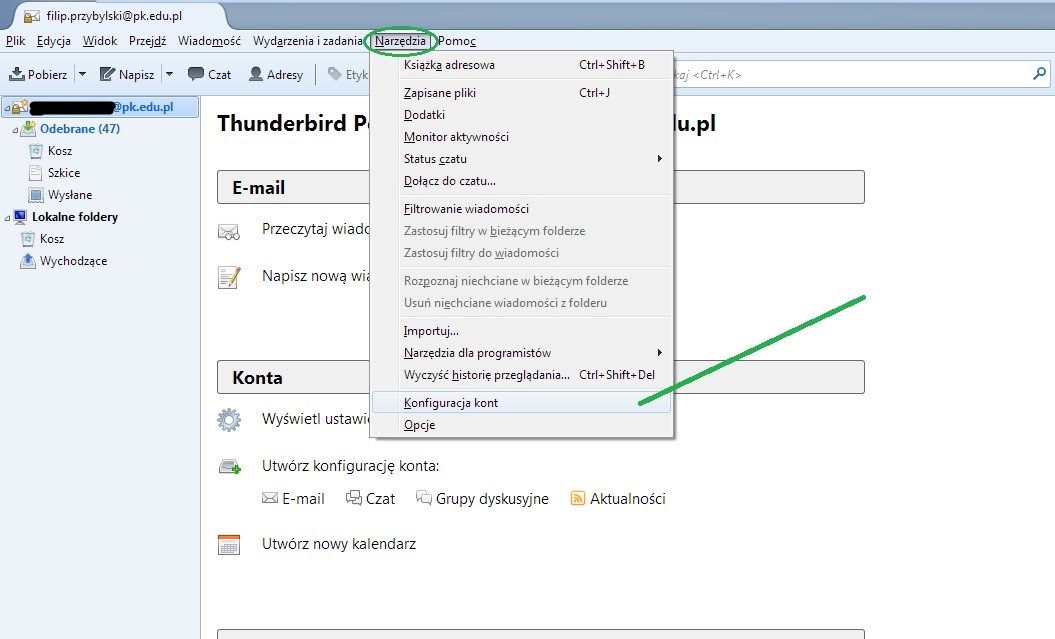Select the Wysłane sent folder

click(x=69, y=195)
